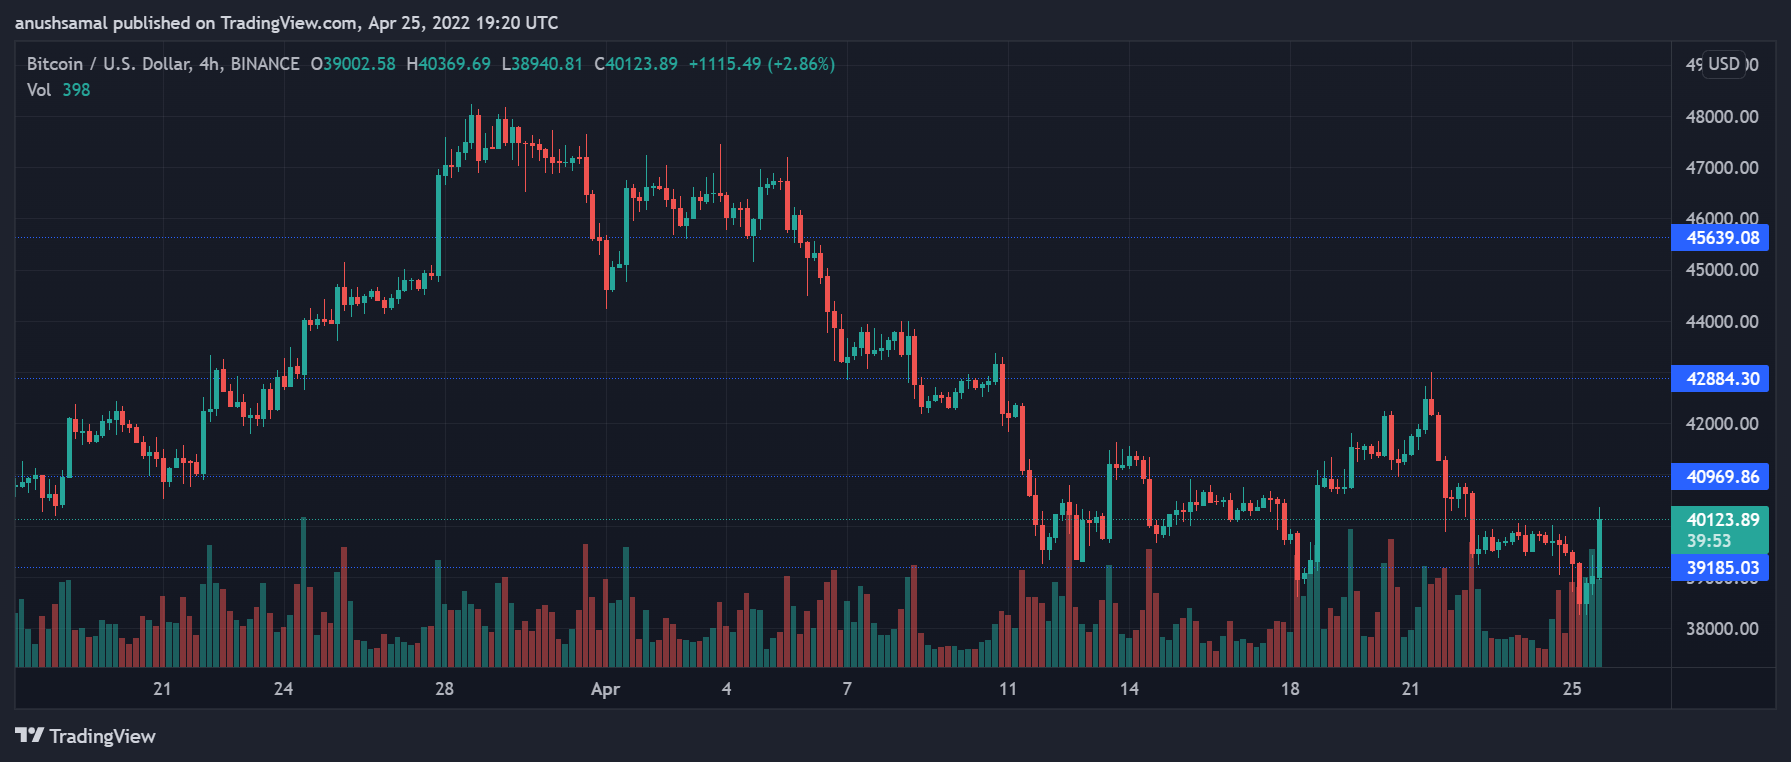Click the 24 date label on time axis
Viewport: 1791px width, 762px height.
[x=283, y=689]
